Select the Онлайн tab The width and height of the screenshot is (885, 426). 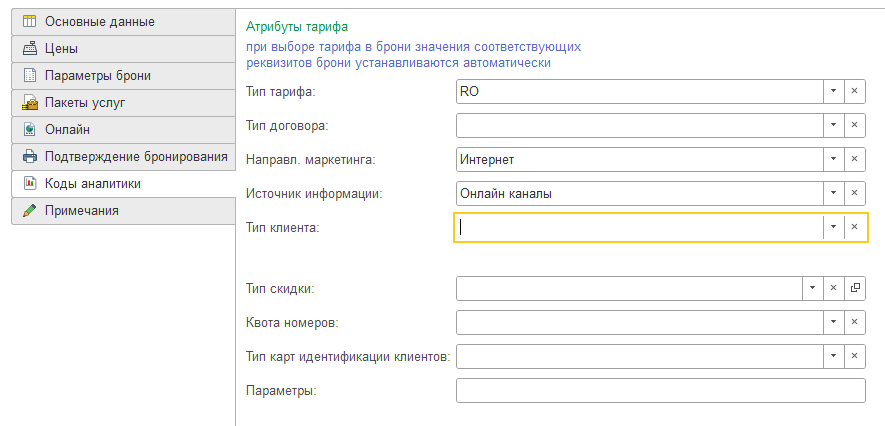click(123, 130)
